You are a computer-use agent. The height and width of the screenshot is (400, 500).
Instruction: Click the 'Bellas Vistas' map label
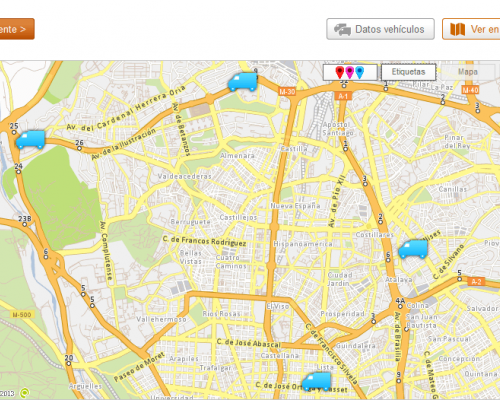pos(191,257)
